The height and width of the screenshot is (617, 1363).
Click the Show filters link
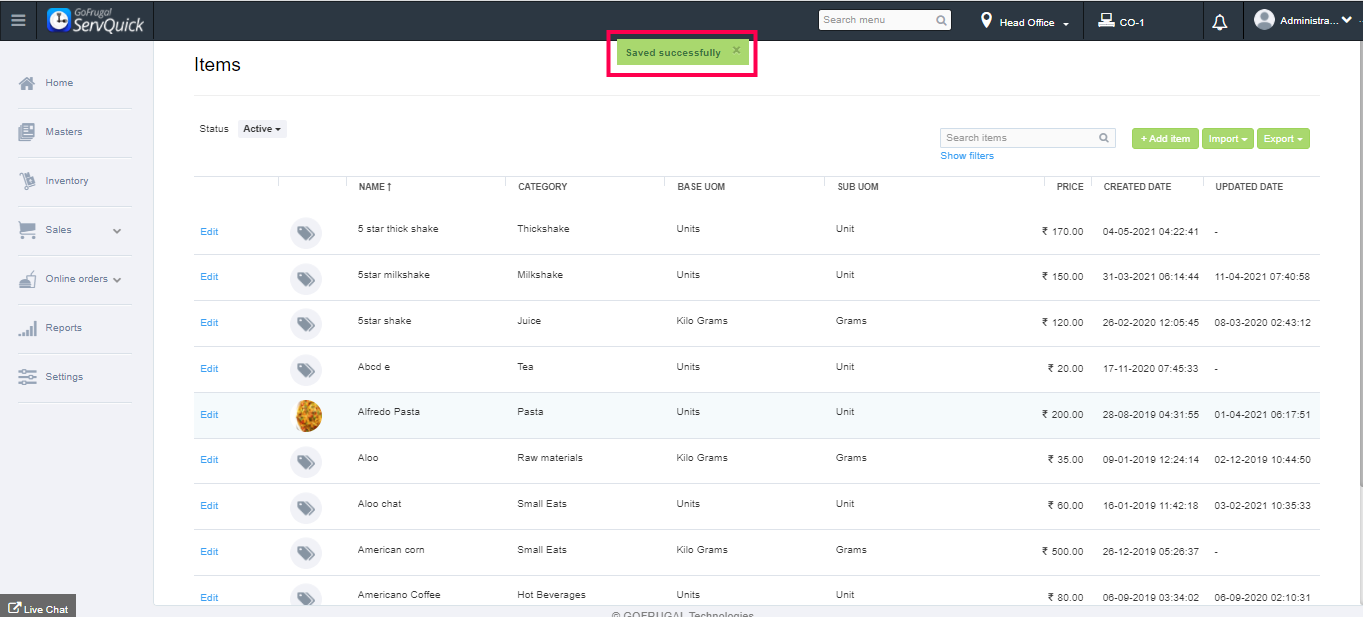pos(967,156)
